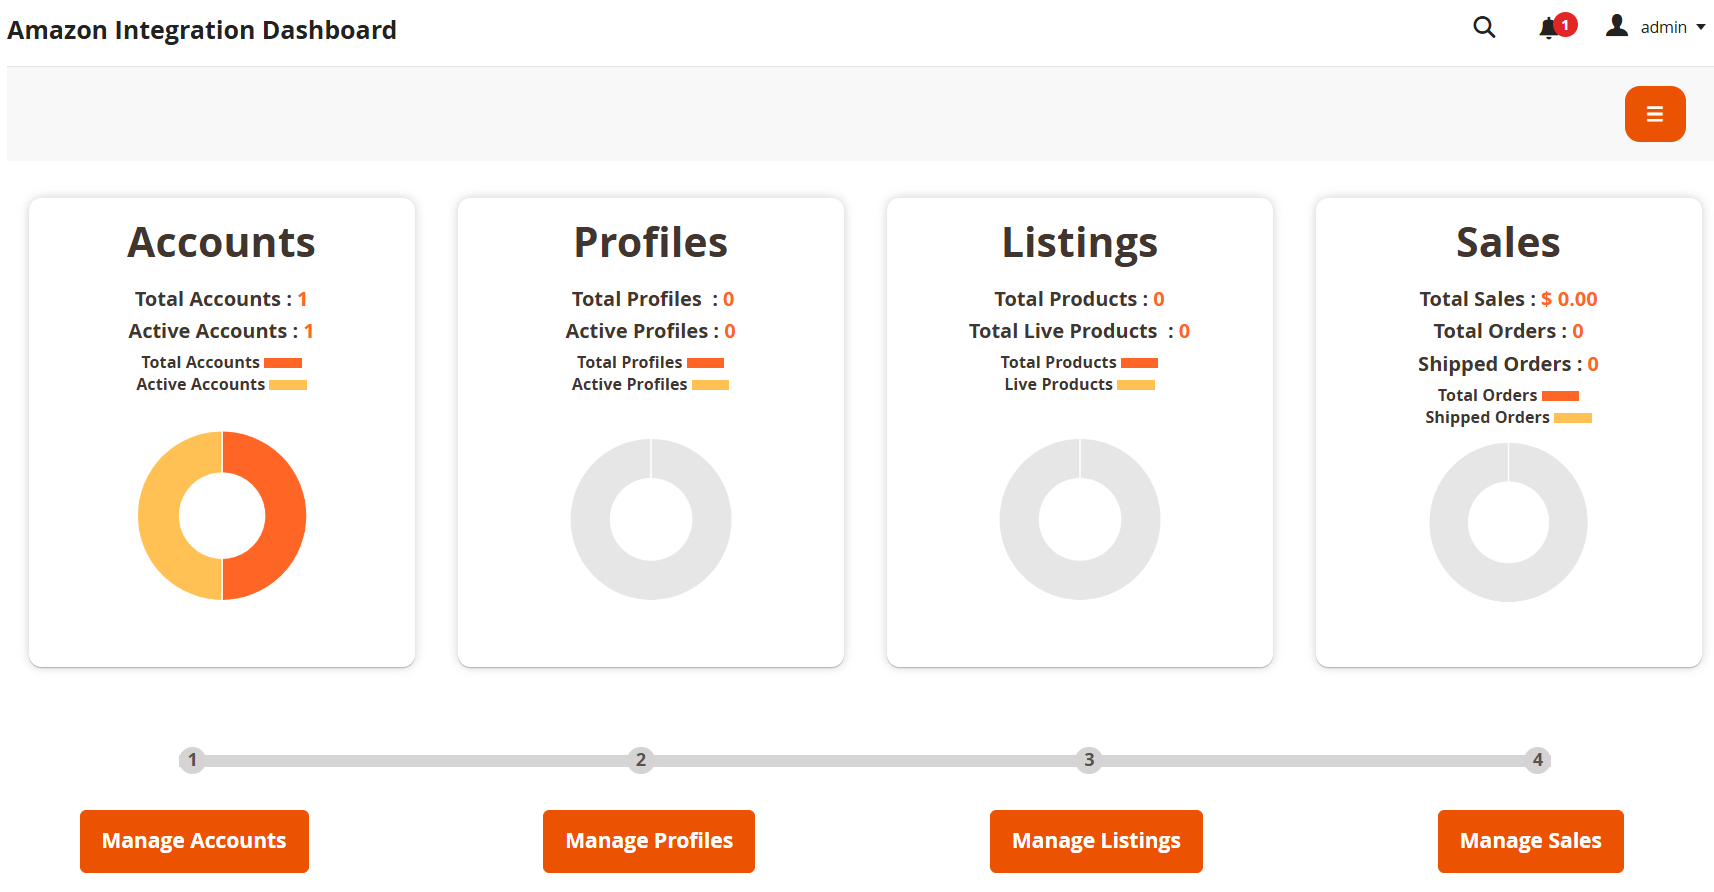Toggle the Shipped Orders legend swatch
This screenshot has width=1714, height=892.
[x=1572, y=418]
